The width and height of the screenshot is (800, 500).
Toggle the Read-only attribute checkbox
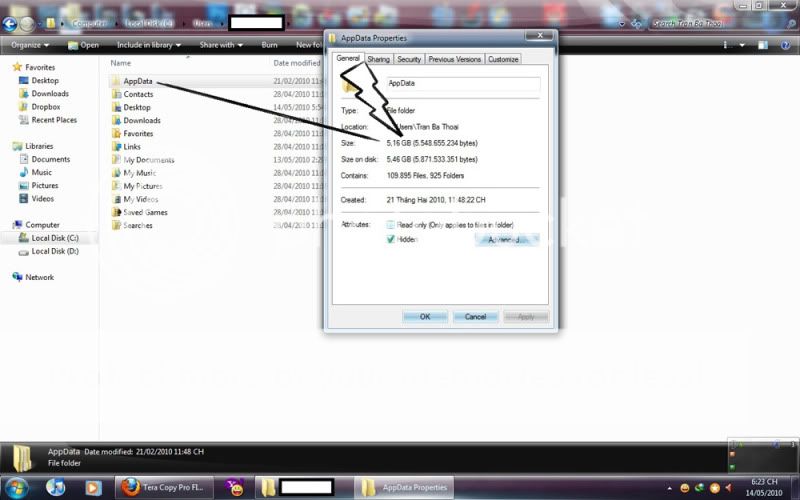point(391,226)
